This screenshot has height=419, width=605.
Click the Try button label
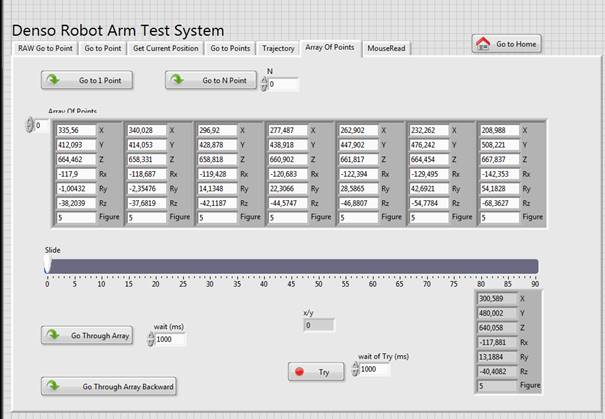click(x=324, y=372)
